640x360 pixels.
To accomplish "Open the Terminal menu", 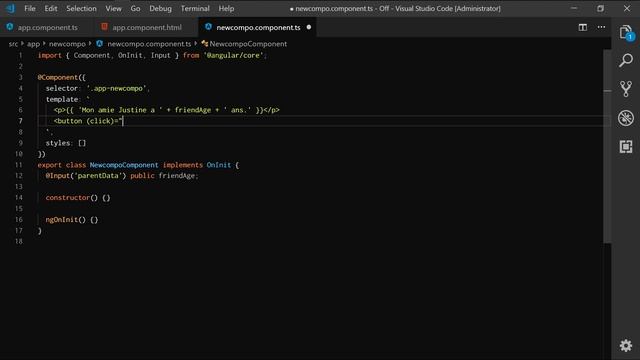I will click(195, 8).
